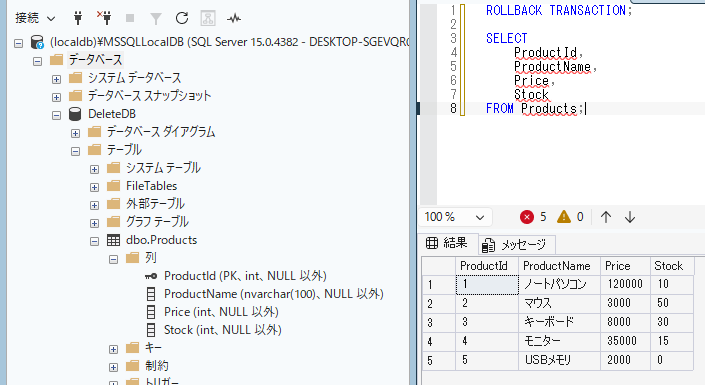Expand データベース ダイアグラム folder
The width and height of the screenshot is (705, 385).
click(x=75, y=133)
